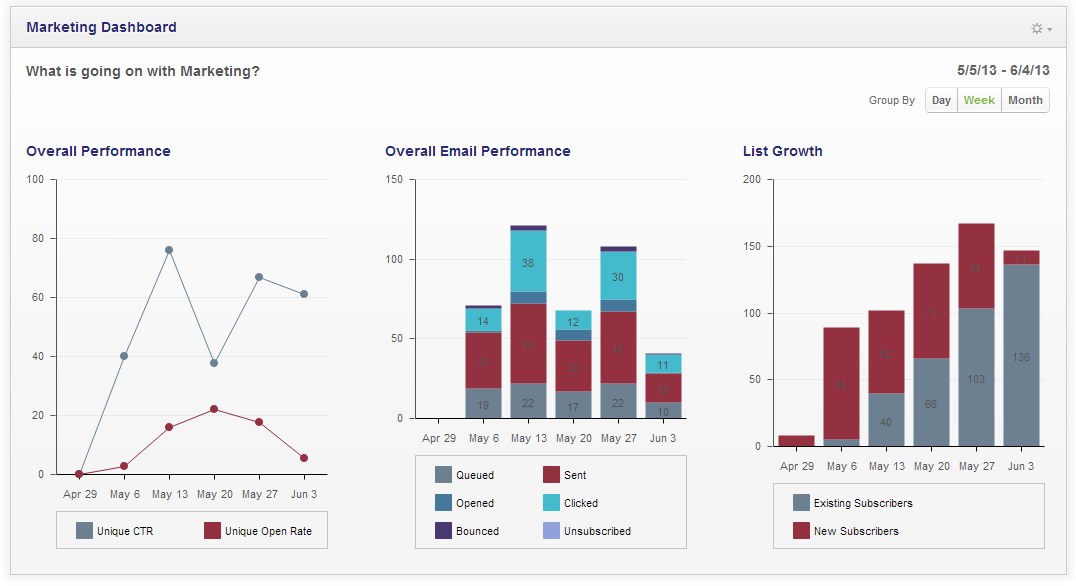Screen dimensions: 1076x586
Task: Select the Week grouping option
Action: (979, 100)
